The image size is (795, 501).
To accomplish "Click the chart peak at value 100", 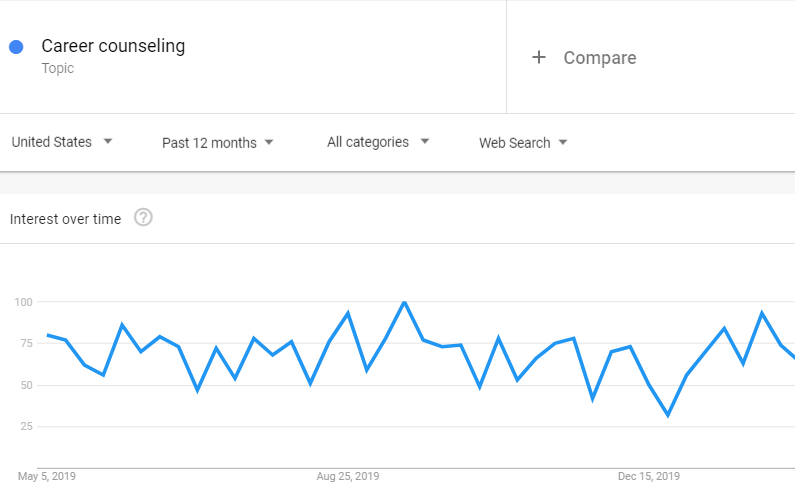I will click(x=404, y=302).
